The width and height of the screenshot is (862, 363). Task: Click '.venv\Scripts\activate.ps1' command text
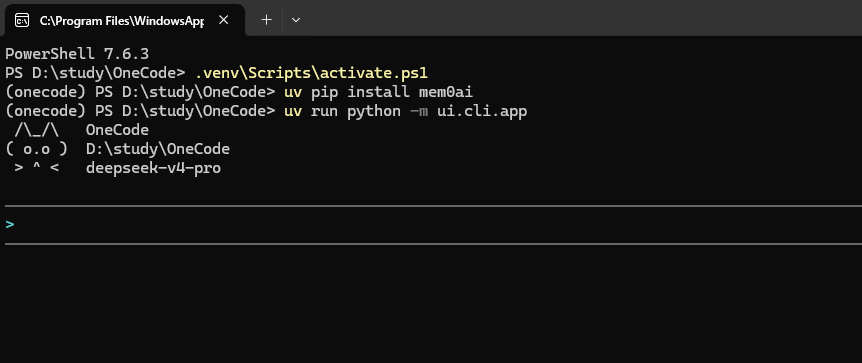pyautogui.click(x=311, y=73)
